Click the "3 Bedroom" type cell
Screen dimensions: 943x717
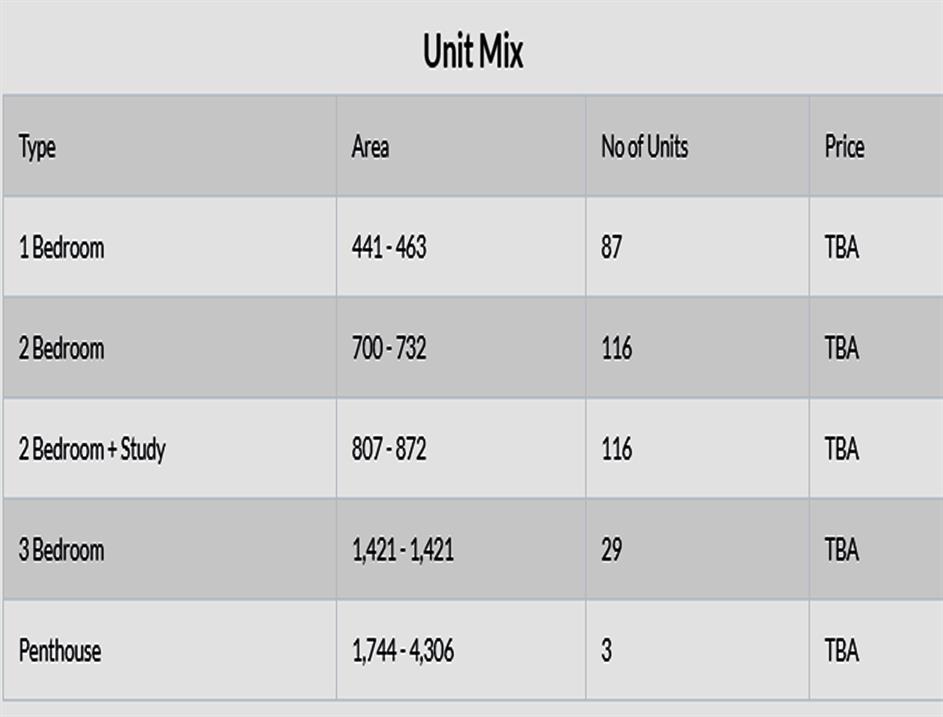click(61, 550)
